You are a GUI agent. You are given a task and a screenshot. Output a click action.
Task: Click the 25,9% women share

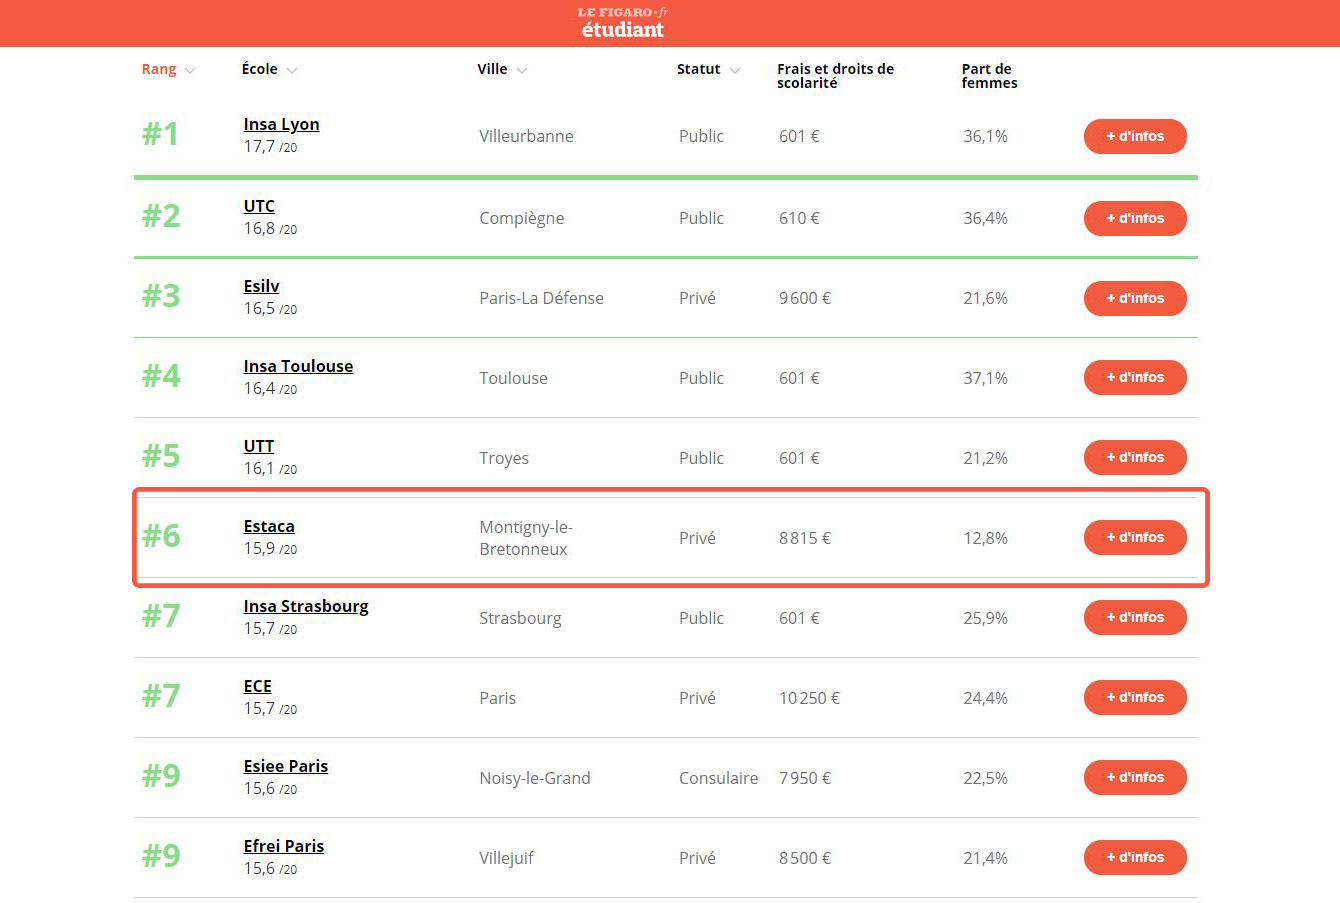(985, 618)
